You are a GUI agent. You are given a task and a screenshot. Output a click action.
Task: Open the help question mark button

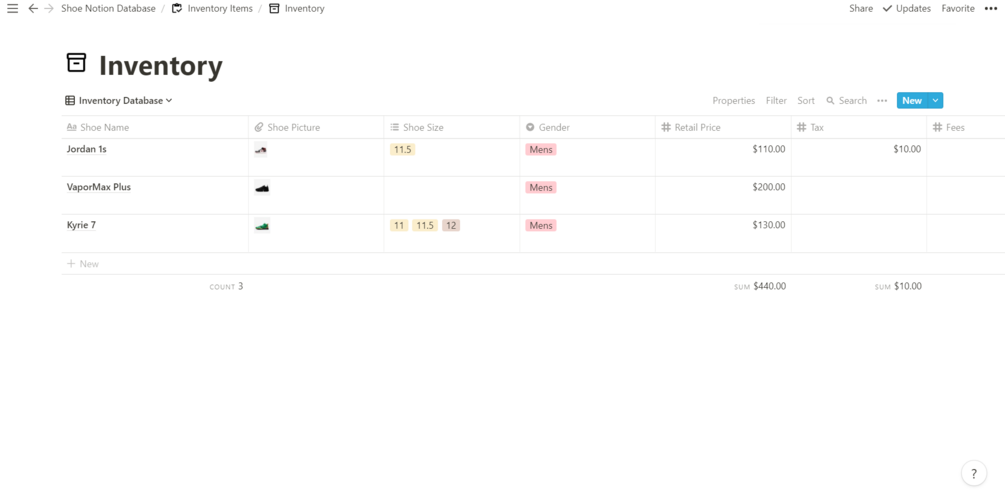[x=974, y=474]
